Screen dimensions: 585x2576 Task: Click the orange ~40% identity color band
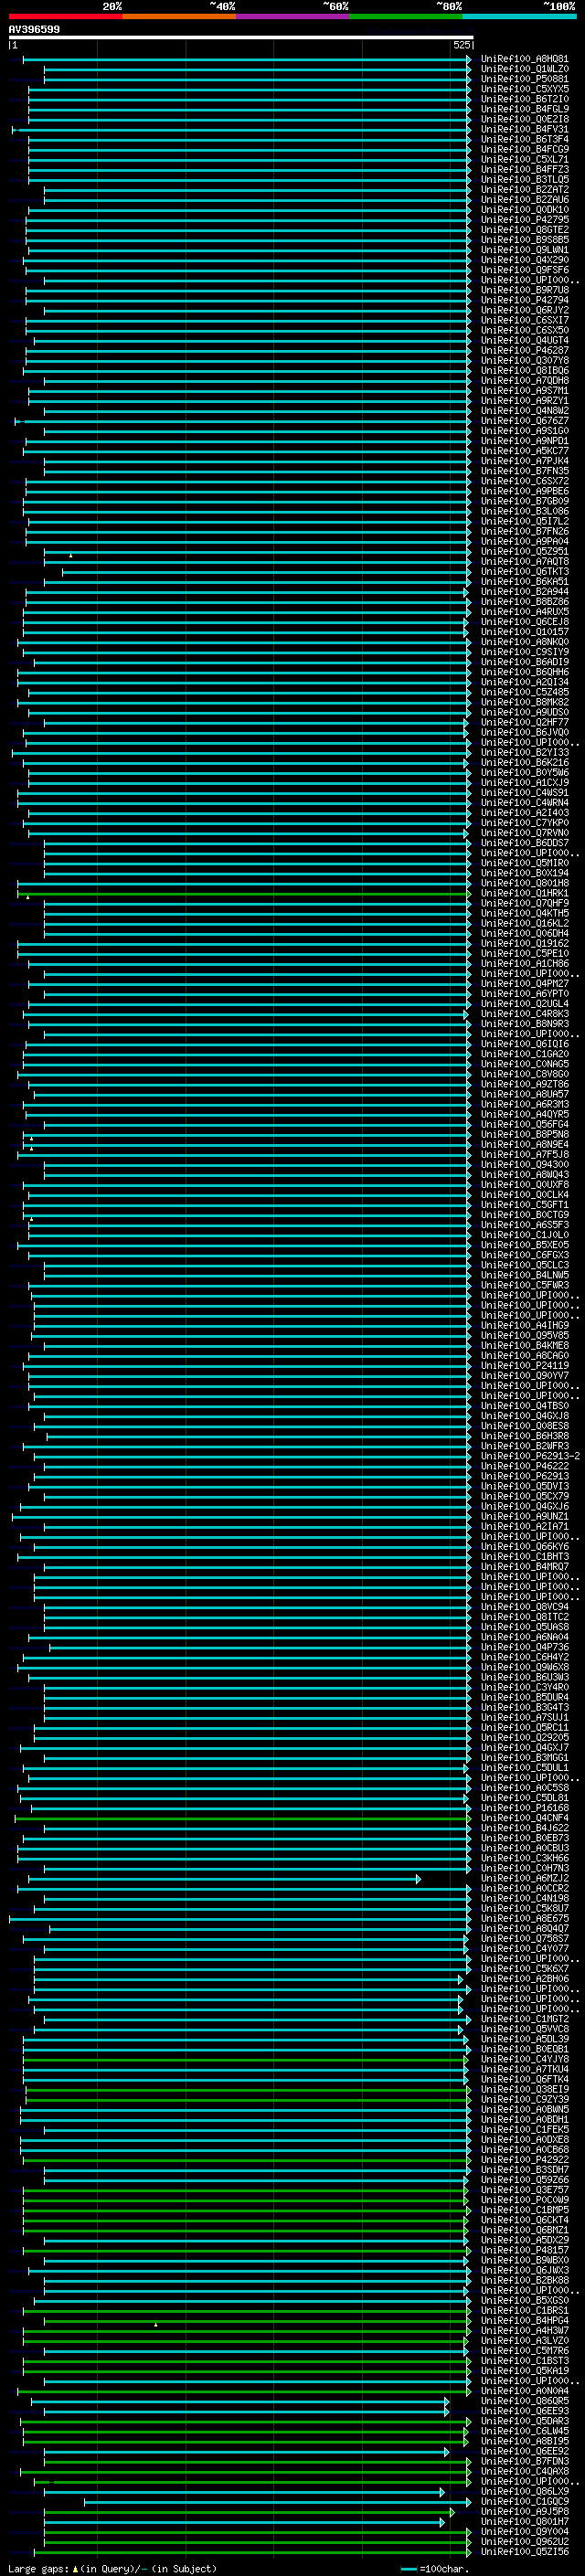click(x=179, y=16)
